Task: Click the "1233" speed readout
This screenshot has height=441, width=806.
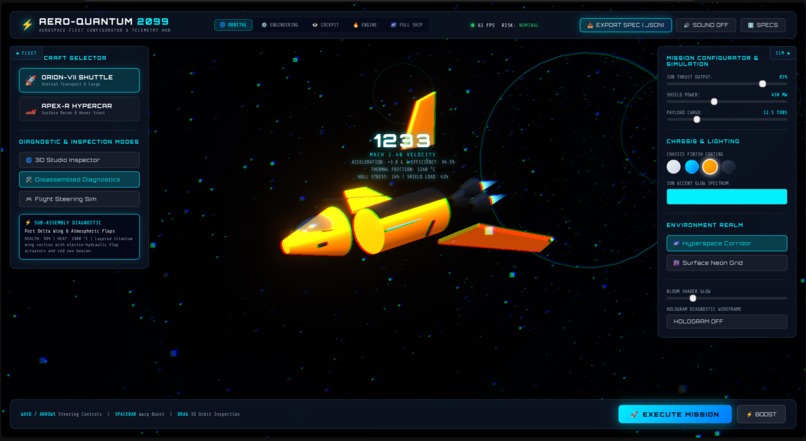Action: (402, 140)
